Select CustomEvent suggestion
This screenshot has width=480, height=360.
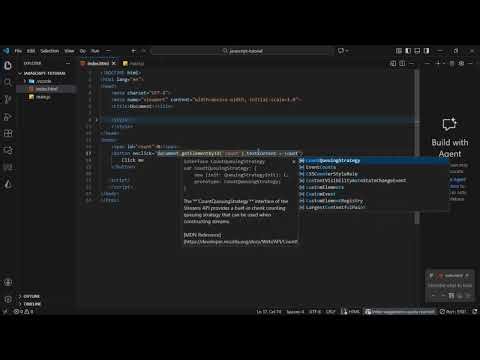click(373, 194)
